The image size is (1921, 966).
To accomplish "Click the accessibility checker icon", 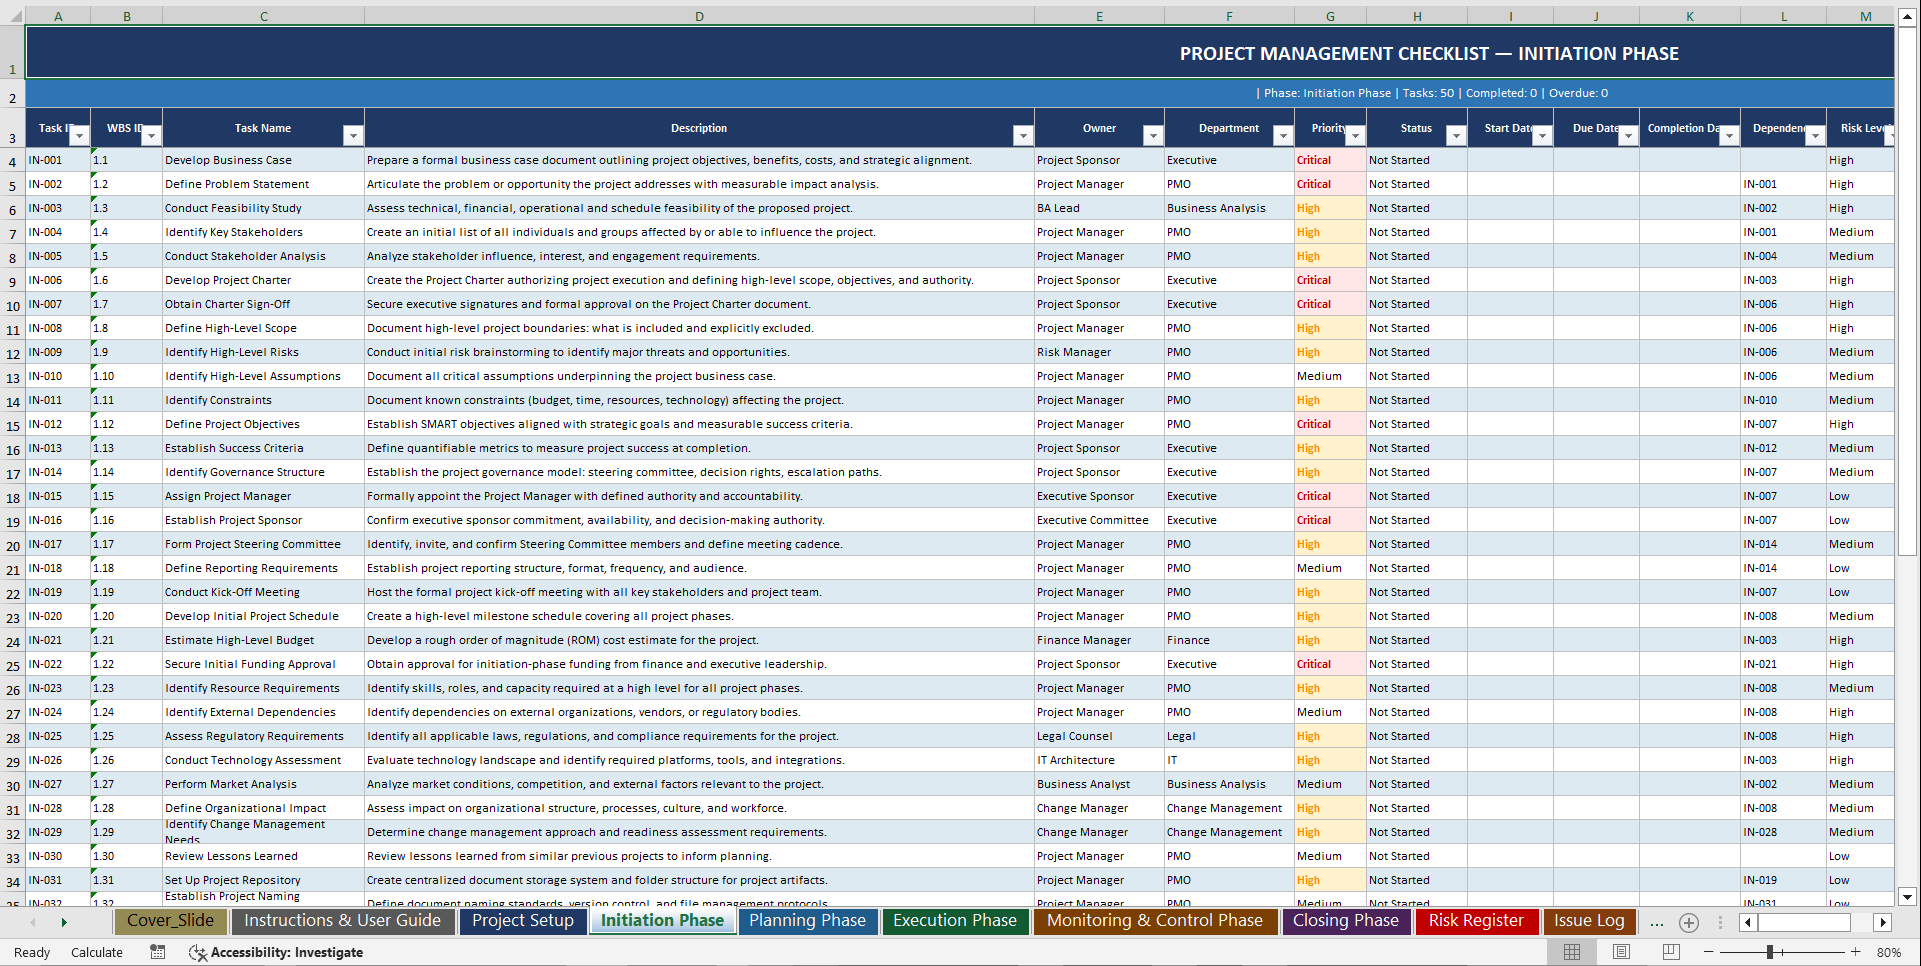I will pyautogui.click(x=198, y=952).
